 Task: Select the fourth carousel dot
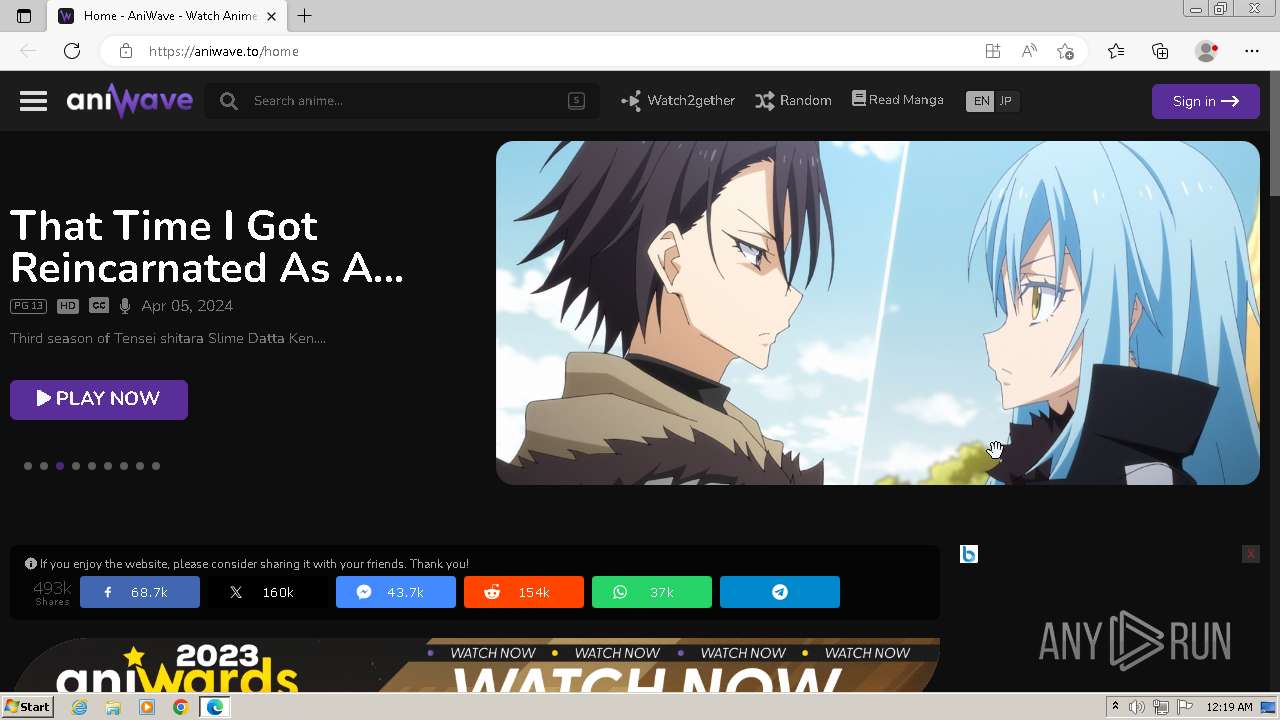coord(76,466)
